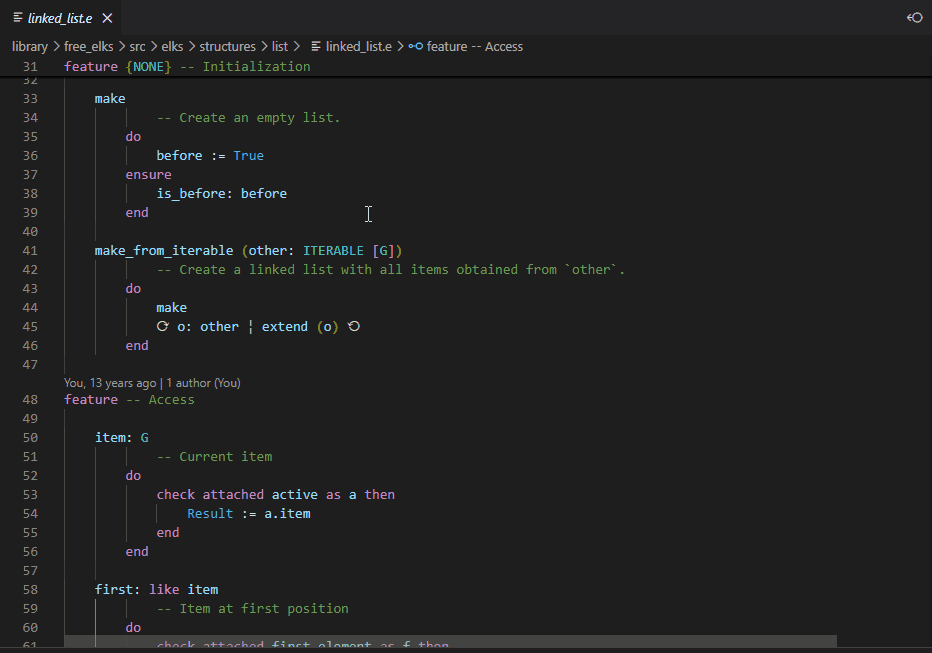This screenshot has height=653, width=932.
Task: Click line number 50 in the gutter
Action: point(30,437)
